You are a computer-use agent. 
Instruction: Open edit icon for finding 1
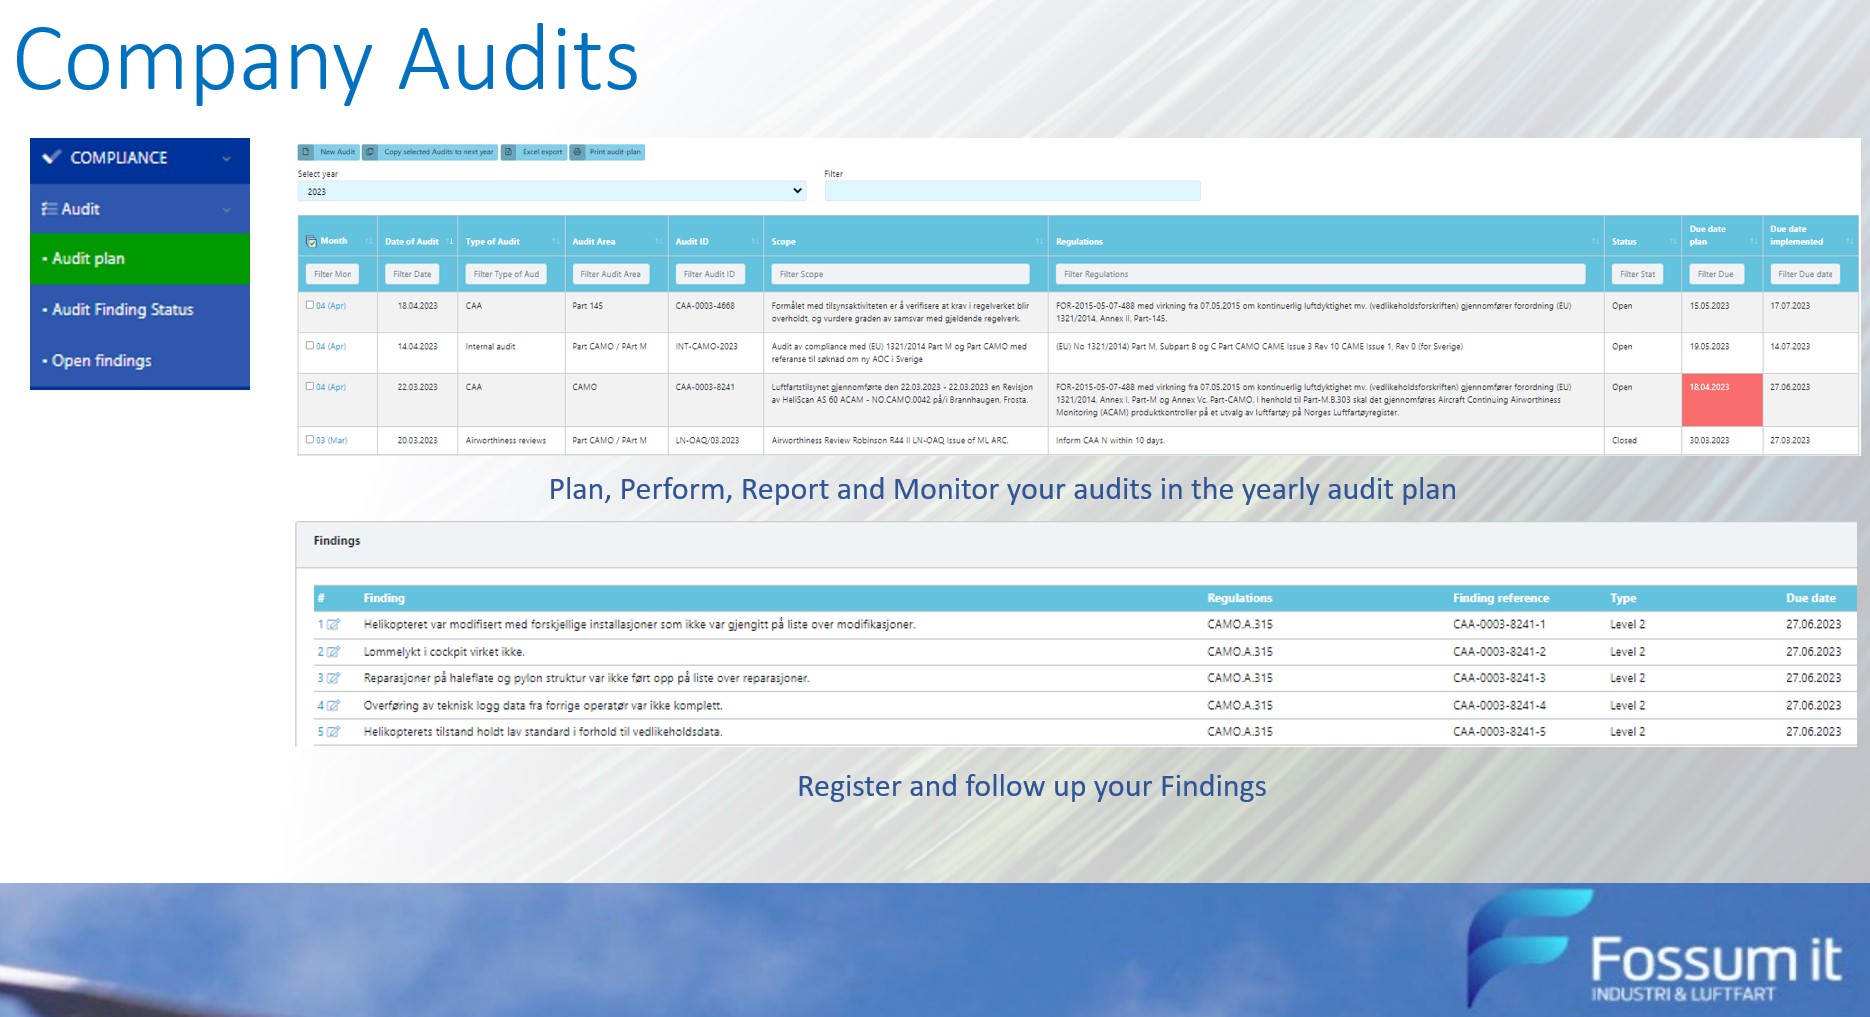coord(333,624)
